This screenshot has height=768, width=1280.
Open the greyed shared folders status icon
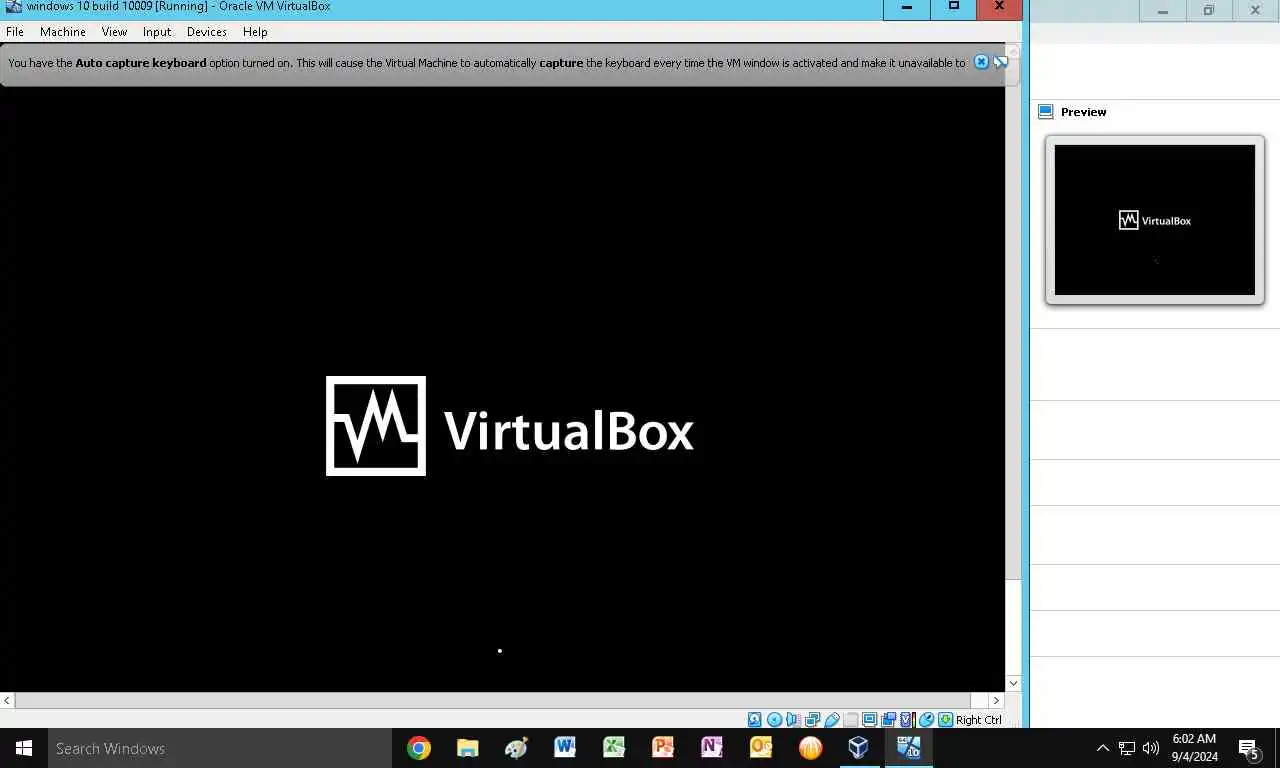point(851,719)
